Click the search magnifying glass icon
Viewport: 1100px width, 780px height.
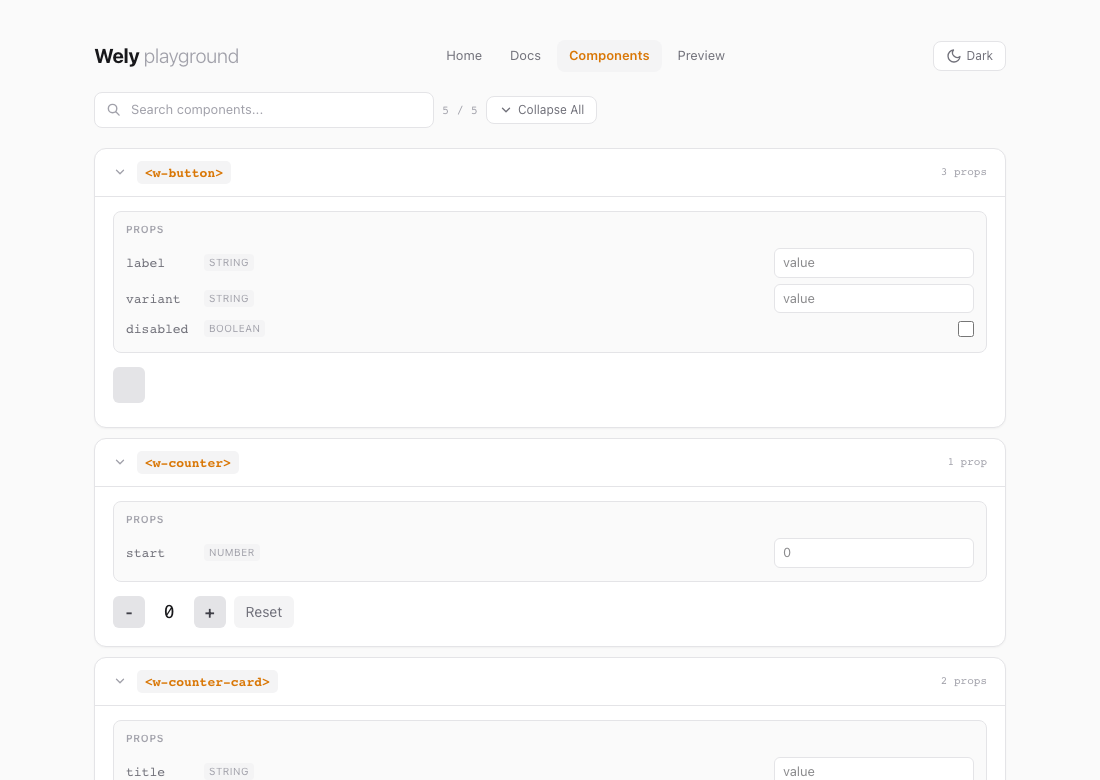(x=113, y=109)
